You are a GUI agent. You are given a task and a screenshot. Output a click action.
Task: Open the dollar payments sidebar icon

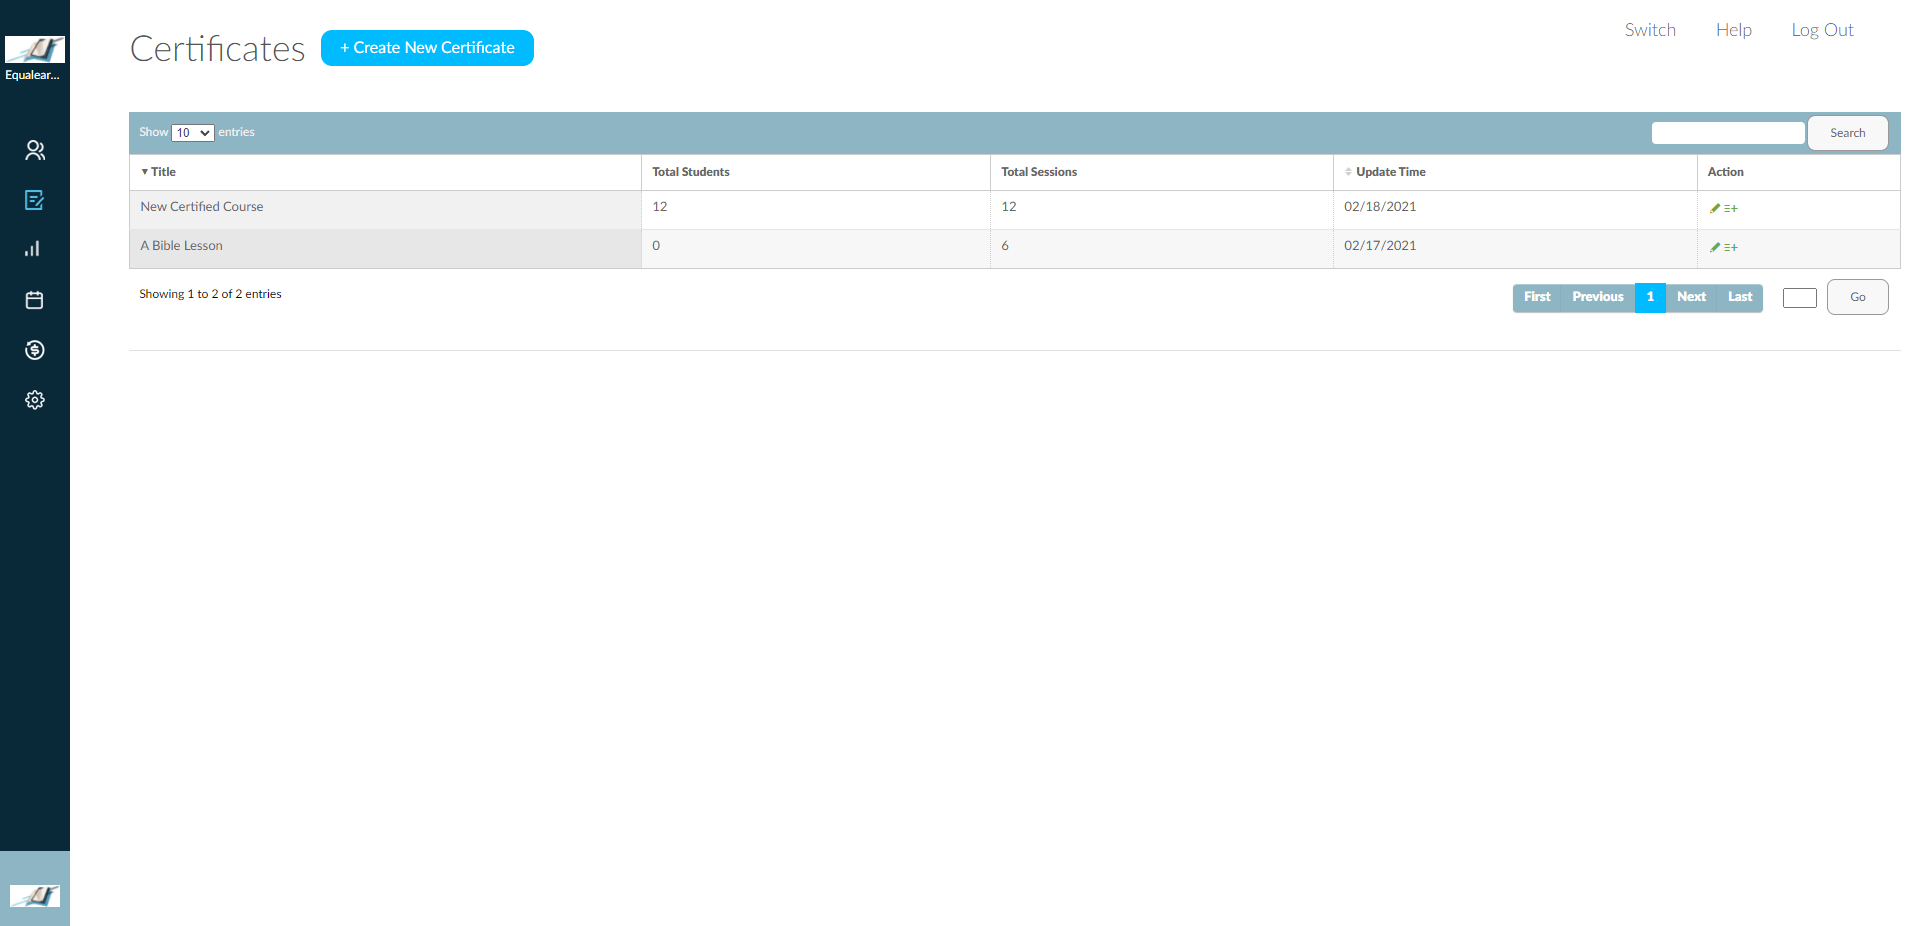coord(34,350)
